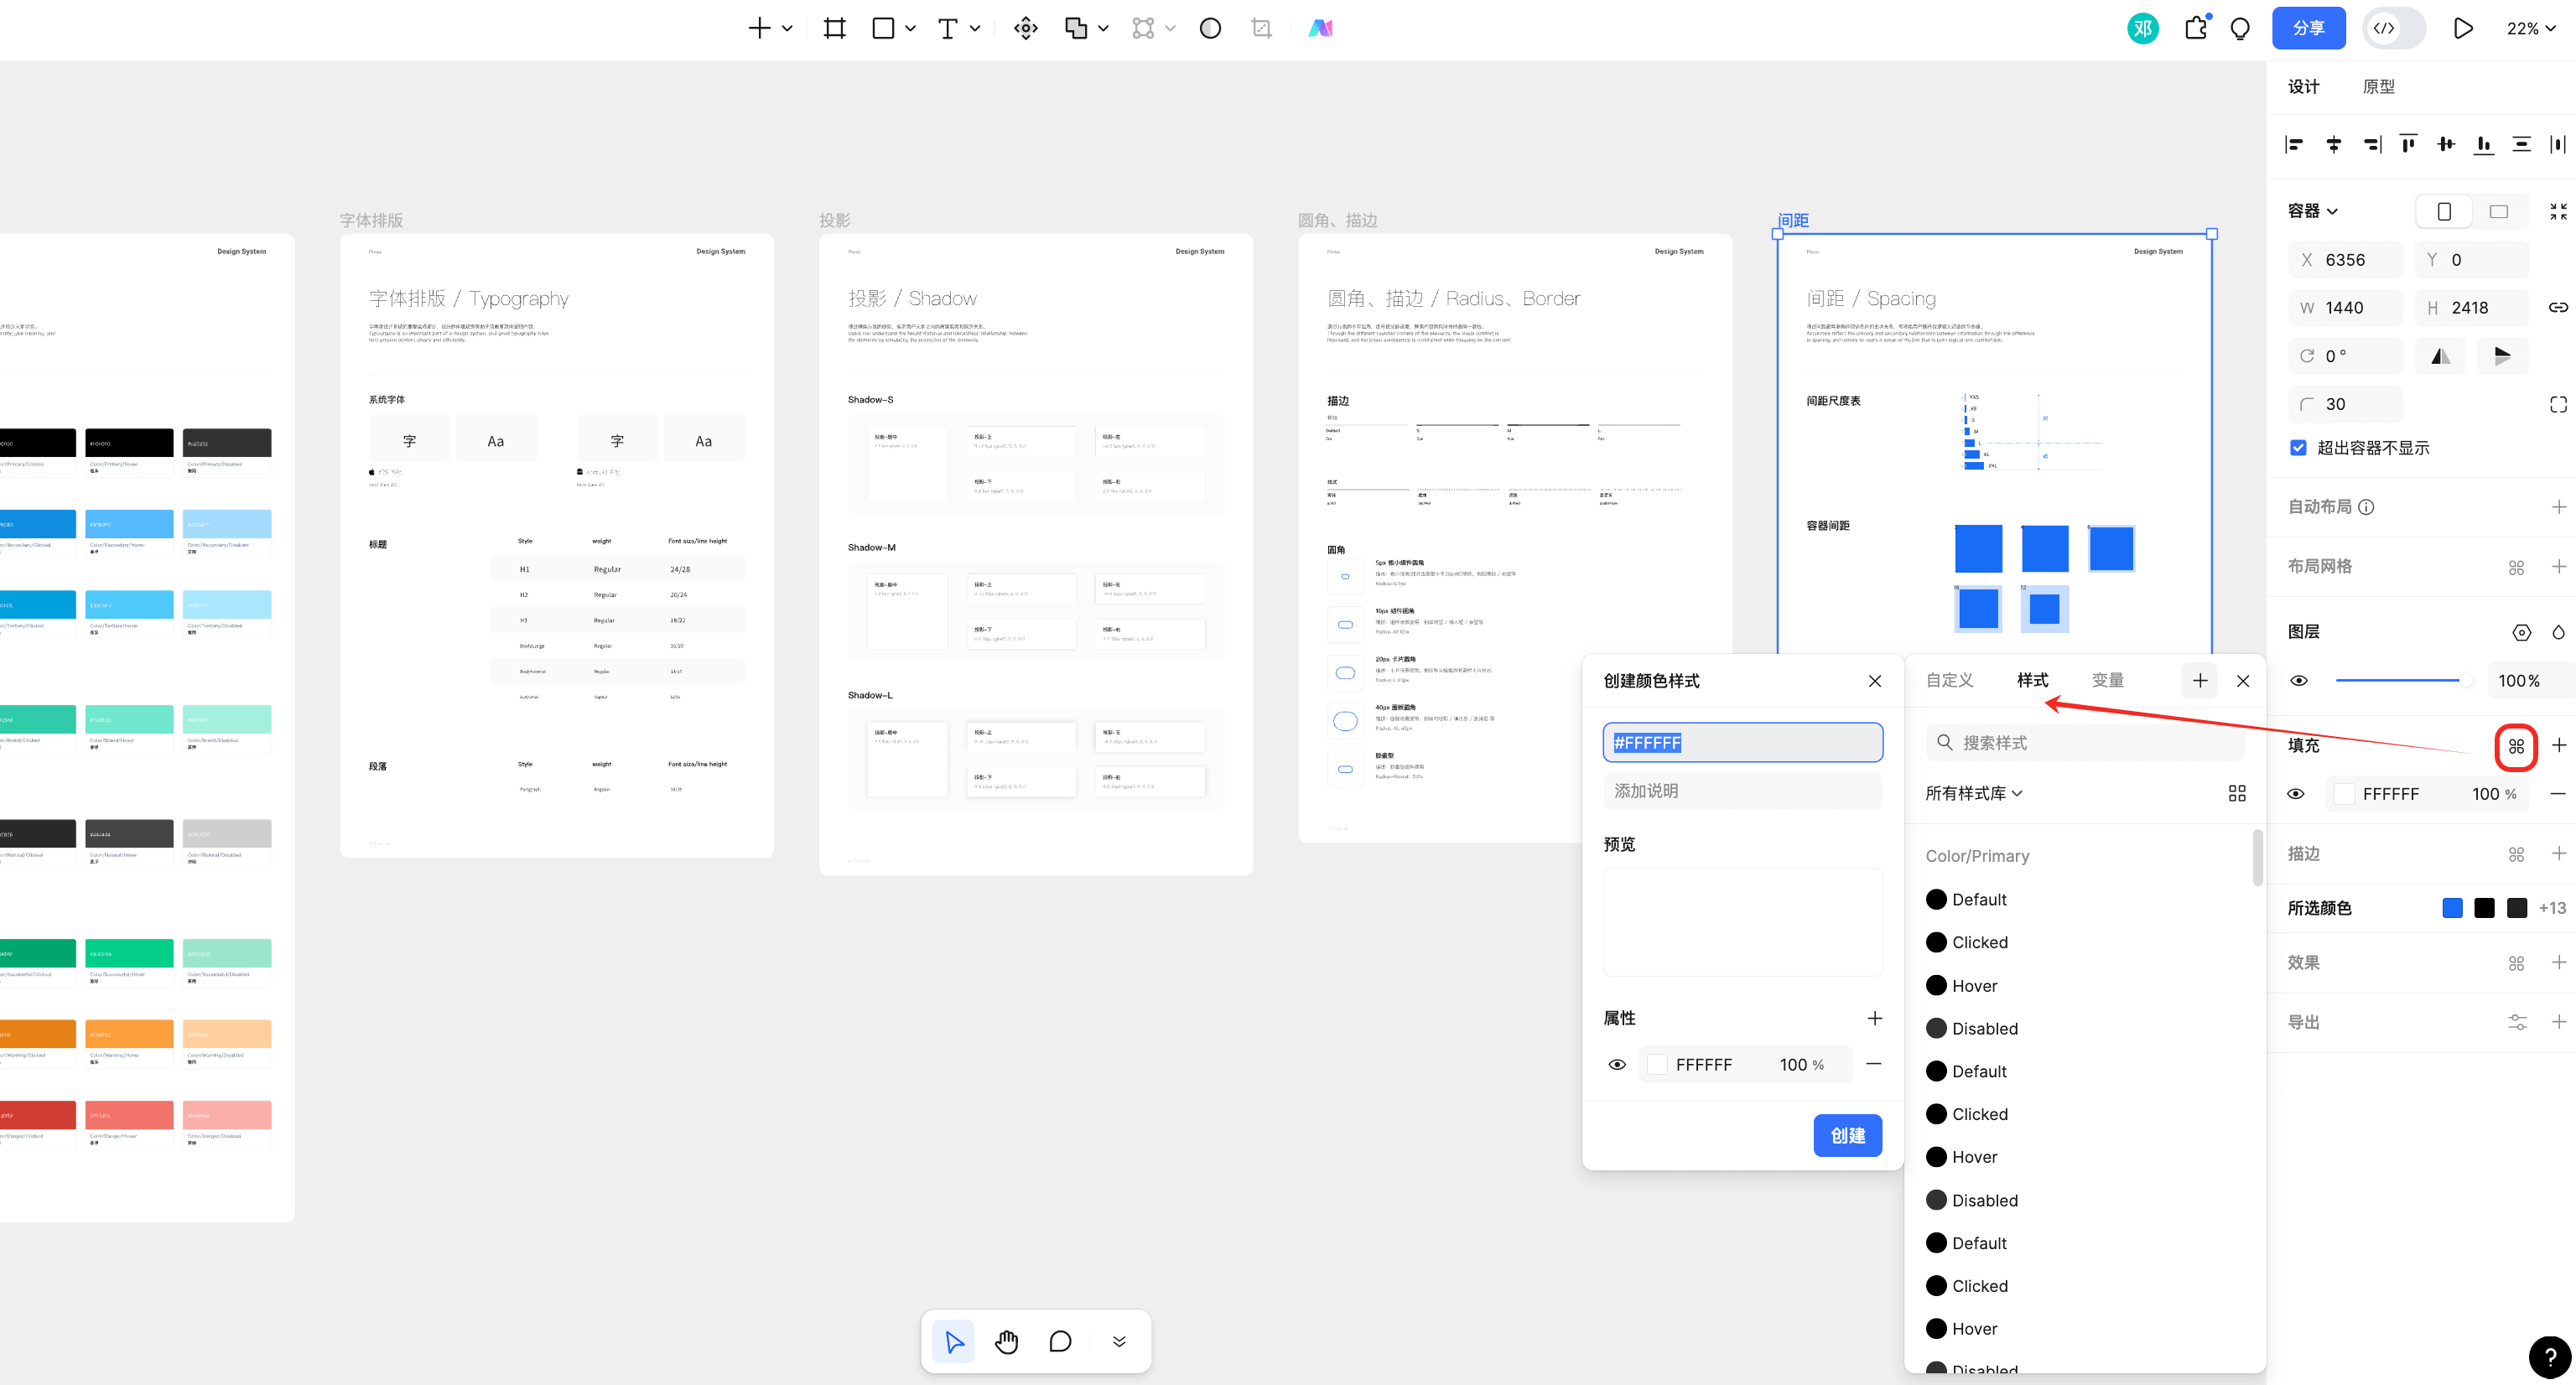Switch to the 自定义 tab

click(1949, 680)
